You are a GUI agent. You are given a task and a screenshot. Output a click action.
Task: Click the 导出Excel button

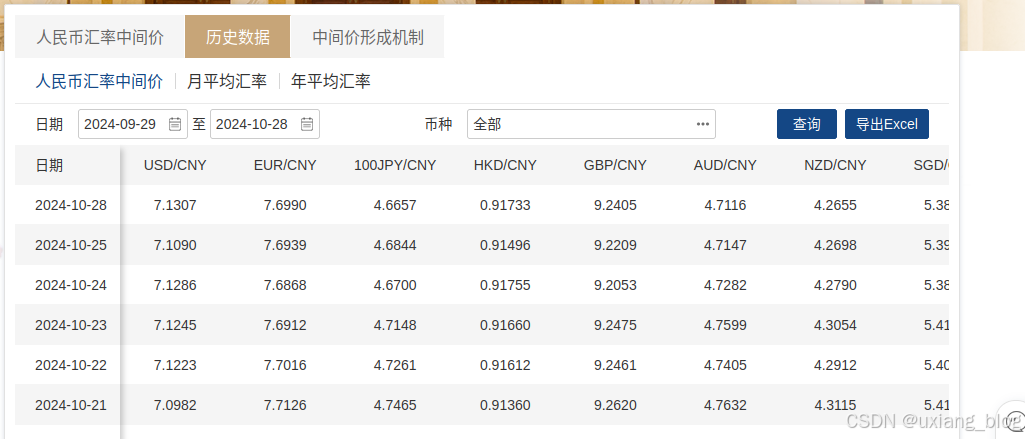(x=887, y=124)
